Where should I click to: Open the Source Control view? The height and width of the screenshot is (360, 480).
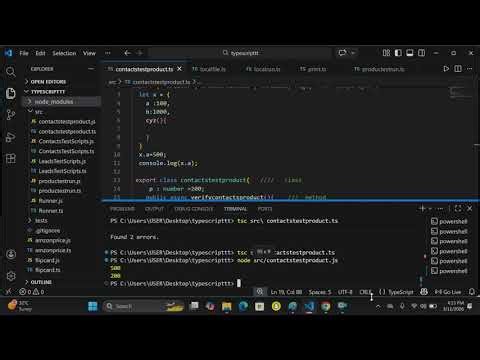[x=11, y=115]
